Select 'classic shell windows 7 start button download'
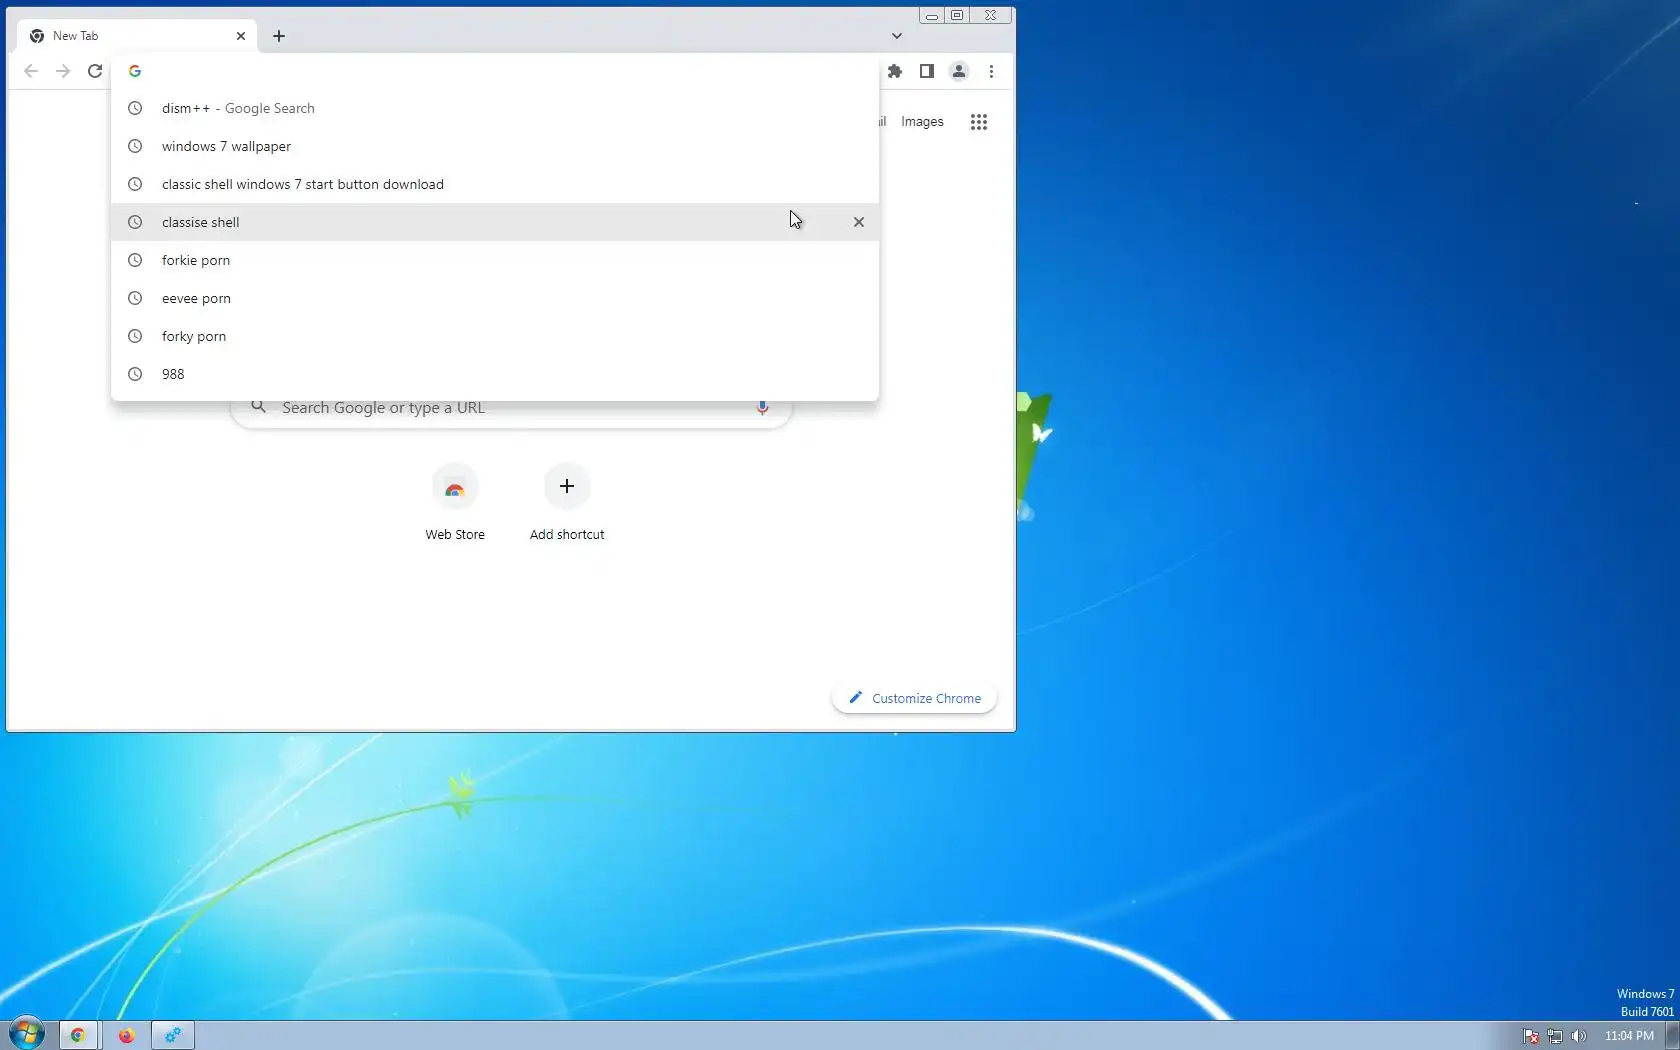 (495, 184)
